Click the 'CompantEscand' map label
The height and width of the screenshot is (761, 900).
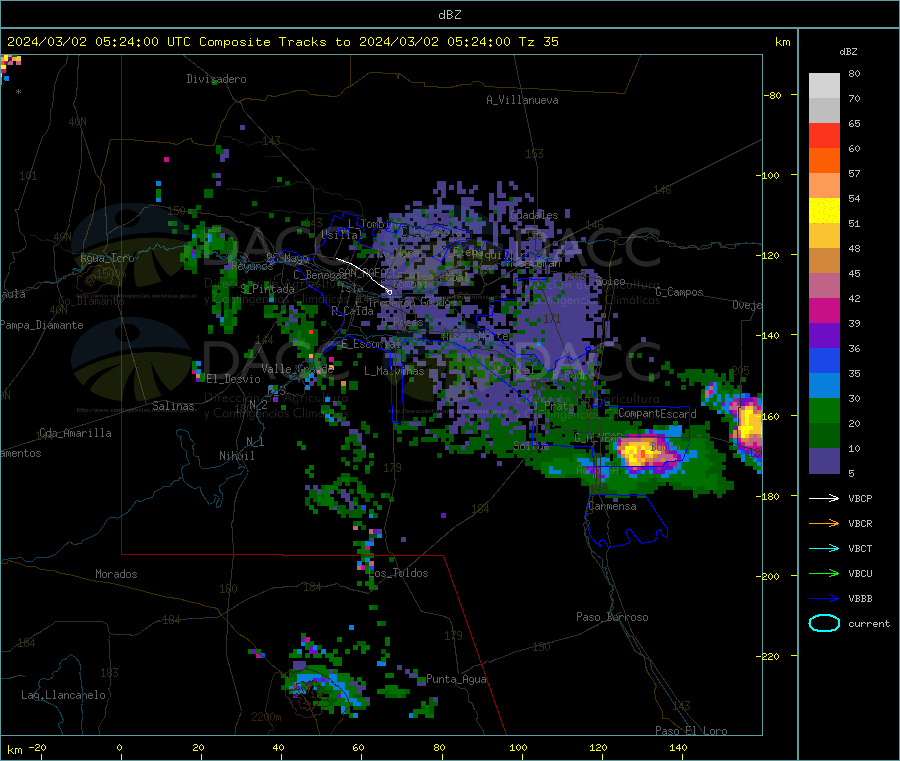(x=657, y=413)
